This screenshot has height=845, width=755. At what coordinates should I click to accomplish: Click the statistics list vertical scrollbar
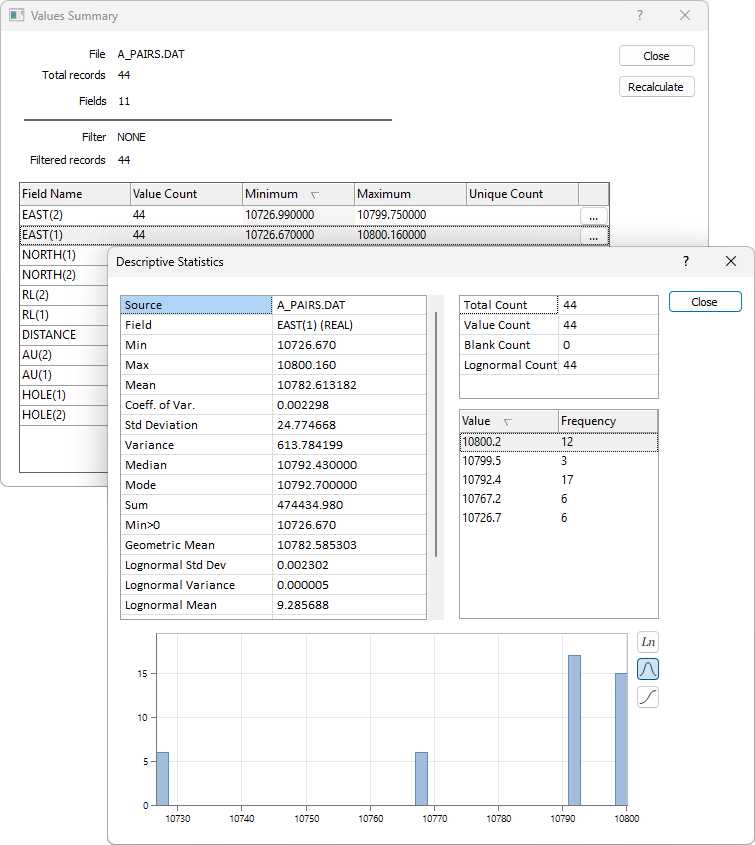[435, 434]
